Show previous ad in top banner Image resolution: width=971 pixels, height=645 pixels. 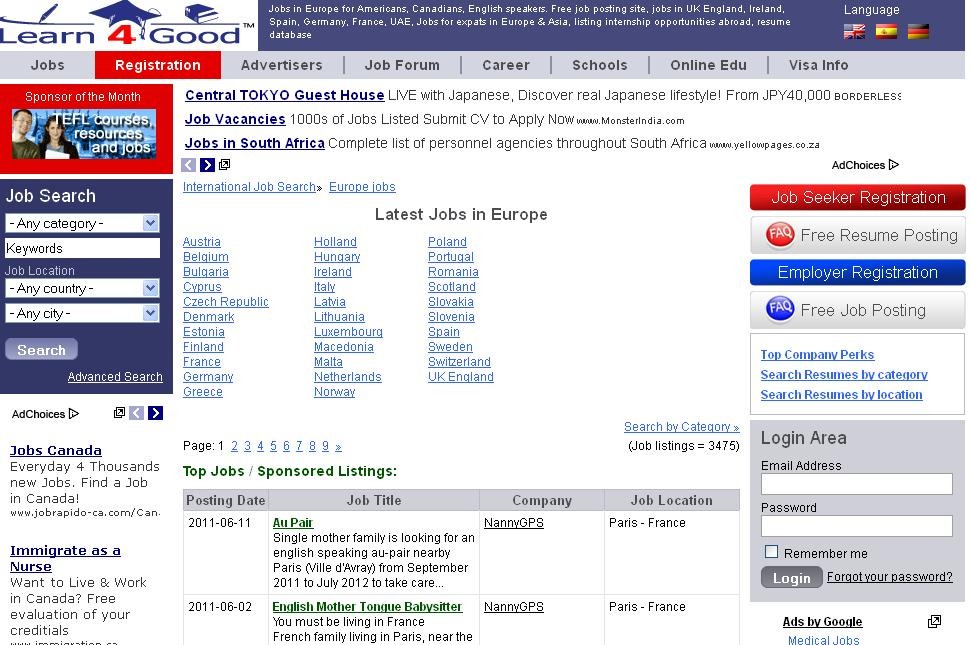189,165
